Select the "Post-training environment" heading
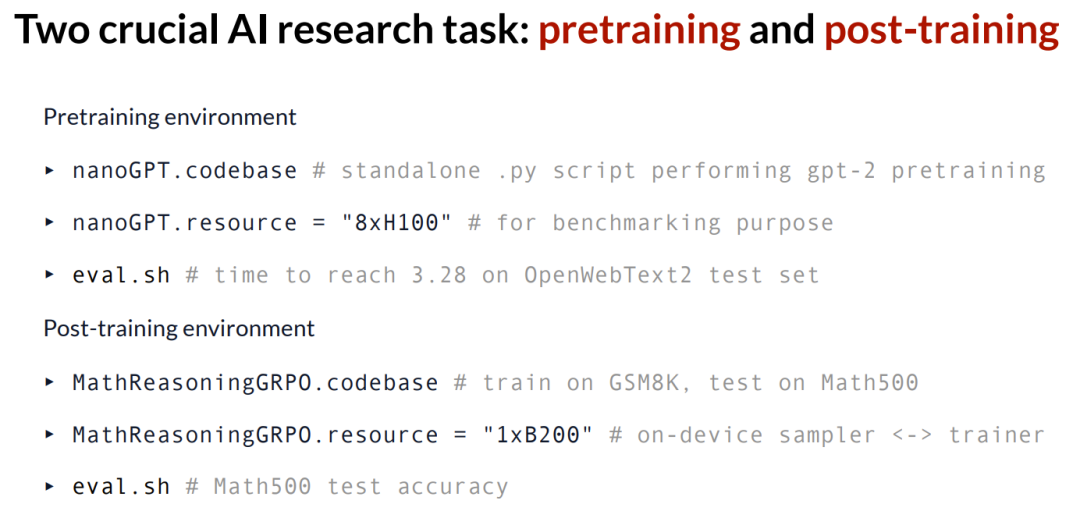Screen dimensions: 1080x511 [179, 329]
